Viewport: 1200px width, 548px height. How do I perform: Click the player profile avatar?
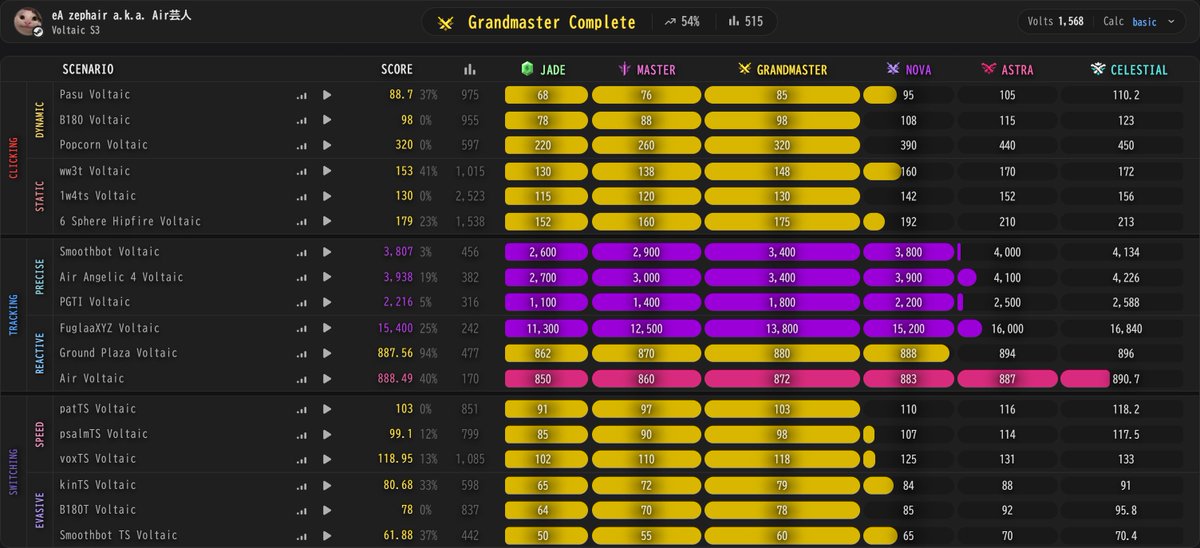point(30,21)
